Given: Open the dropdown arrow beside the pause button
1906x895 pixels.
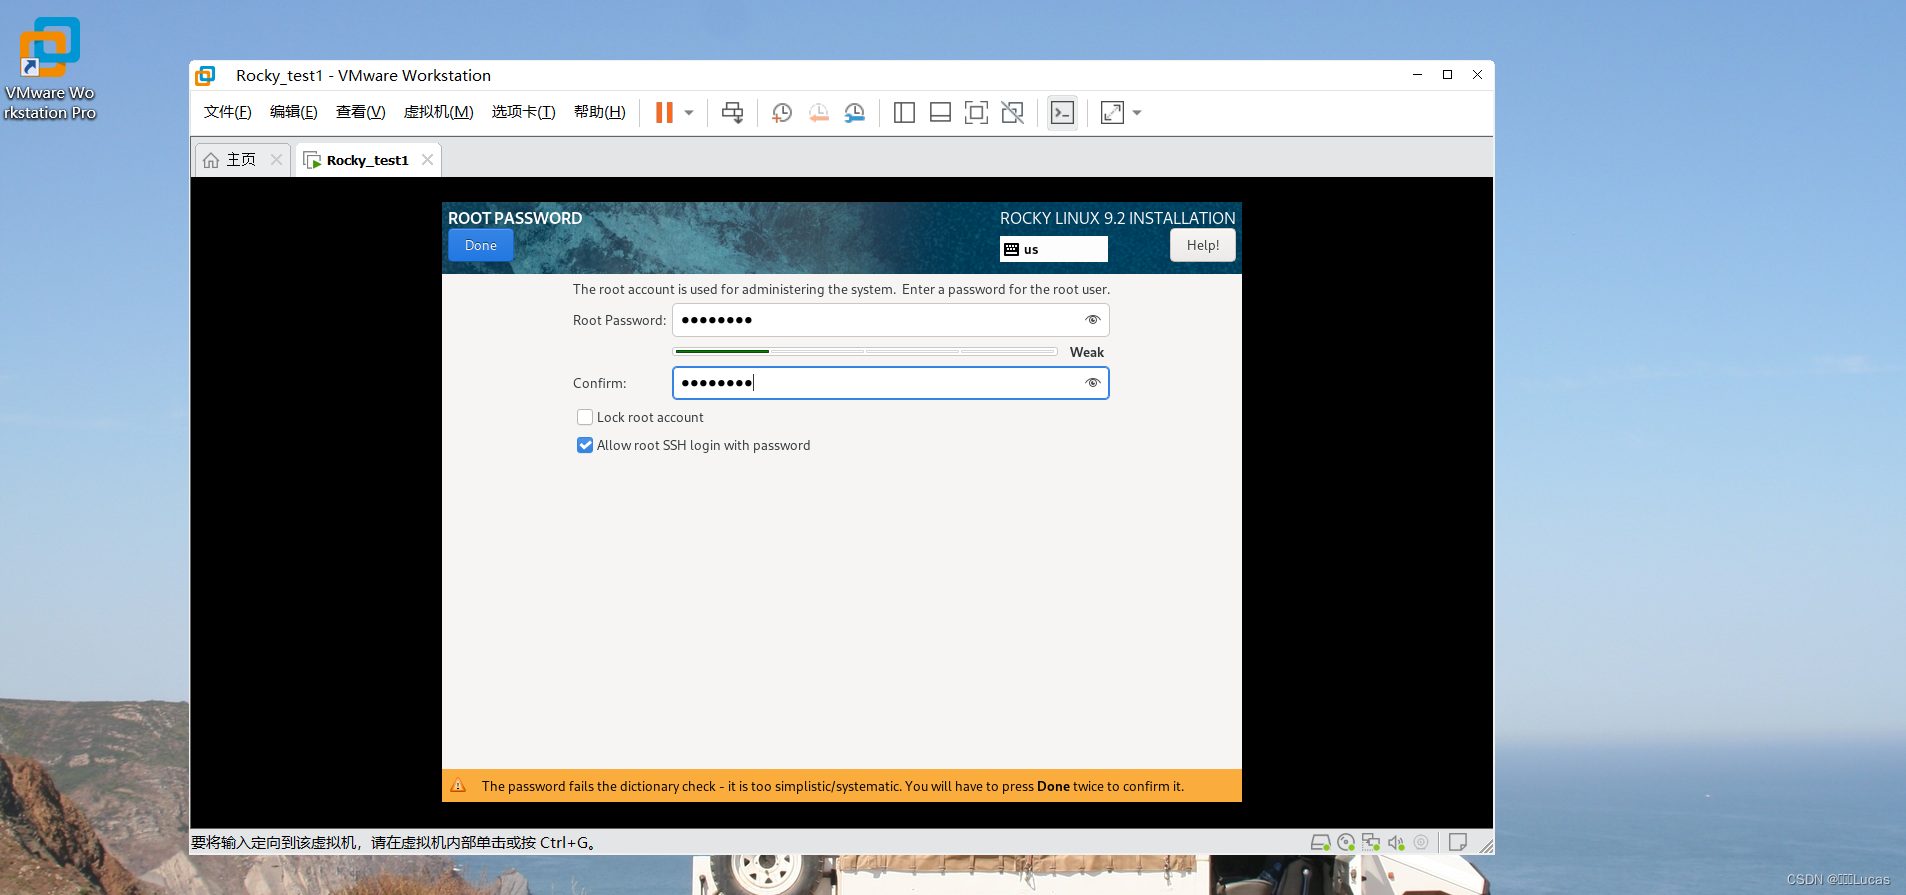Looking at the screenshot, I should point(689,113).
